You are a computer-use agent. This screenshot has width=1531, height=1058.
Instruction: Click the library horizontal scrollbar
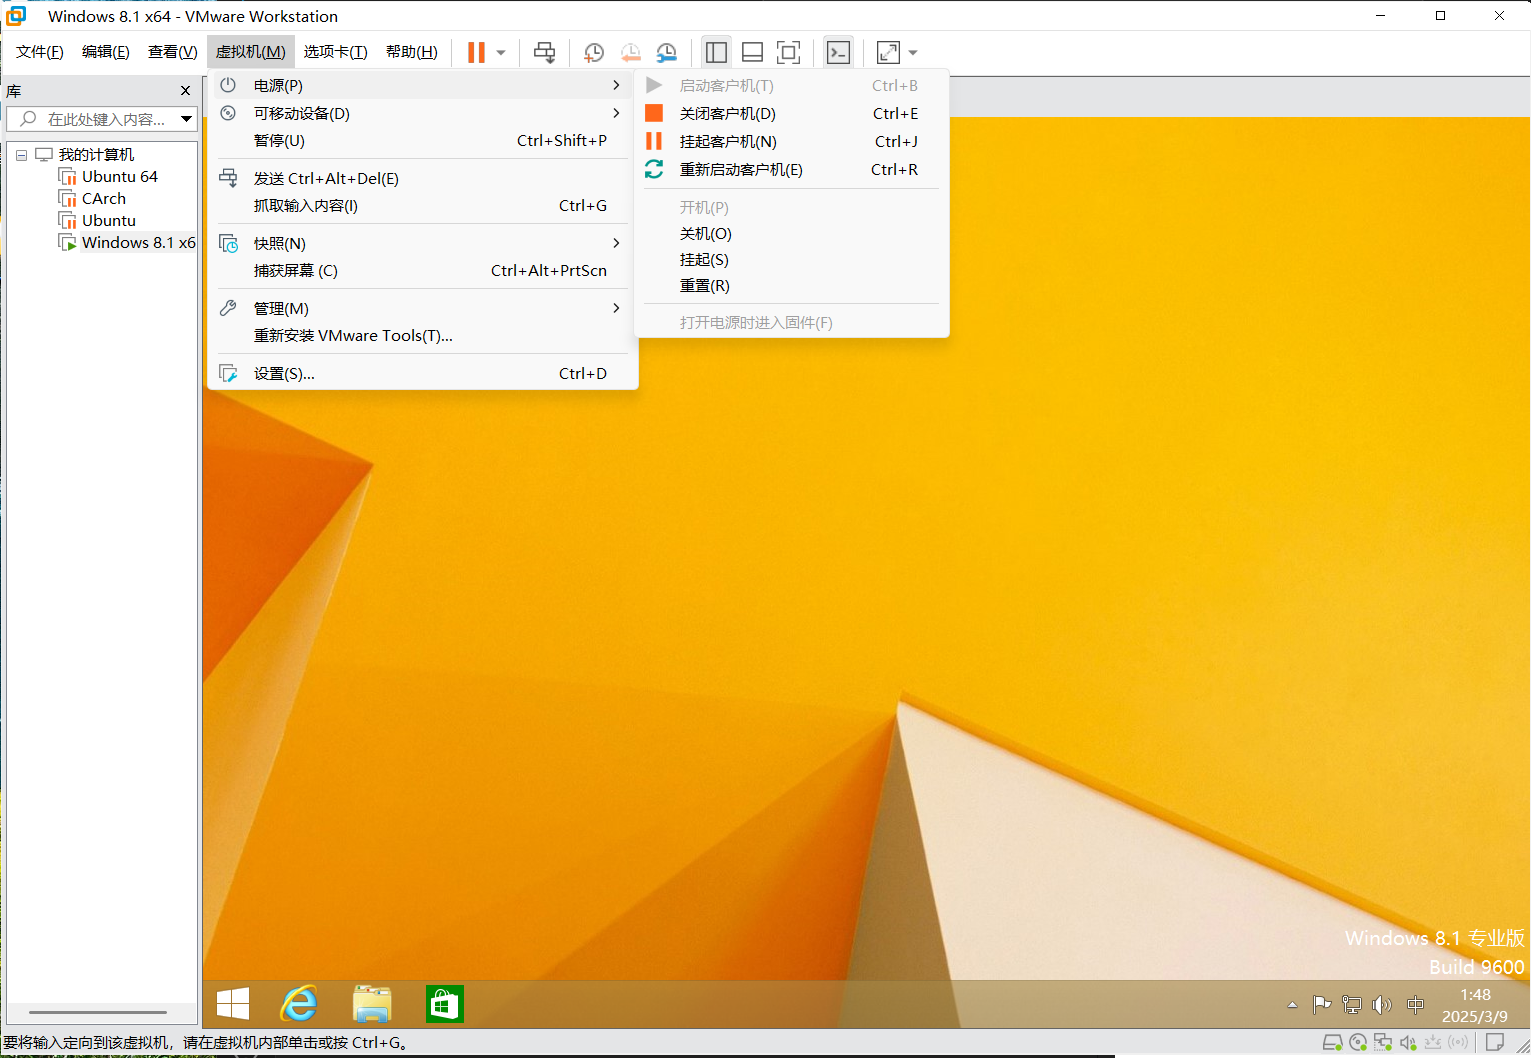98,1012
